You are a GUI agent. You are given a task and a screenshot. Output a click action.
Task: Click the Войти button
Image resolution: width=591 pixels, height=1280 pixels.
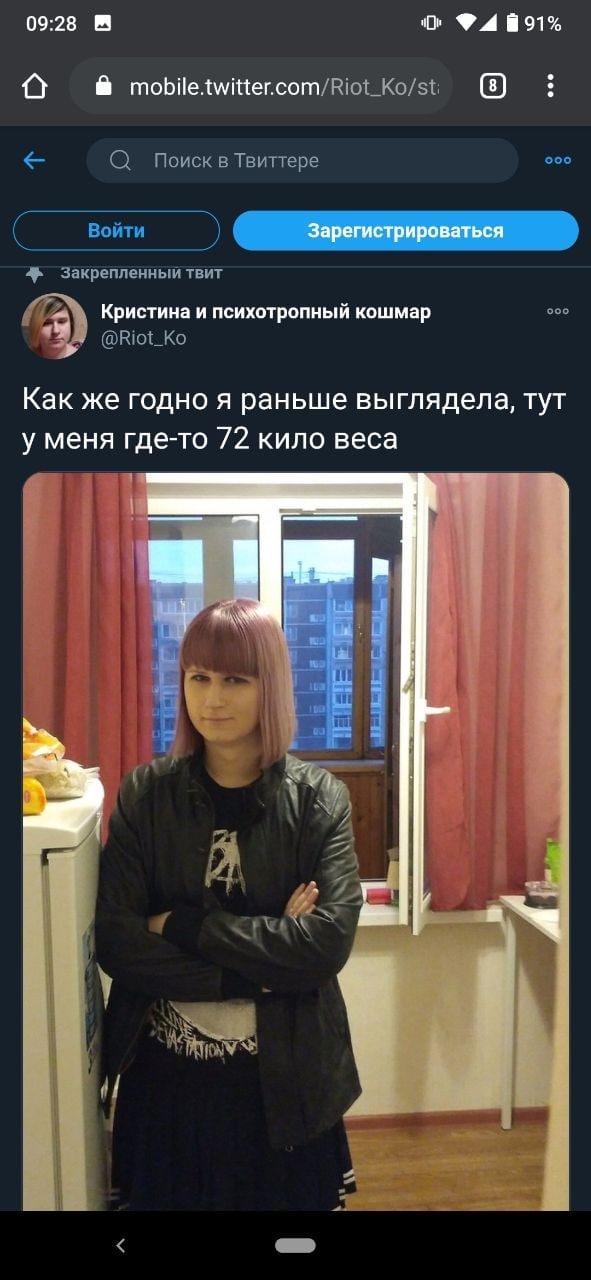pos(116,230)
